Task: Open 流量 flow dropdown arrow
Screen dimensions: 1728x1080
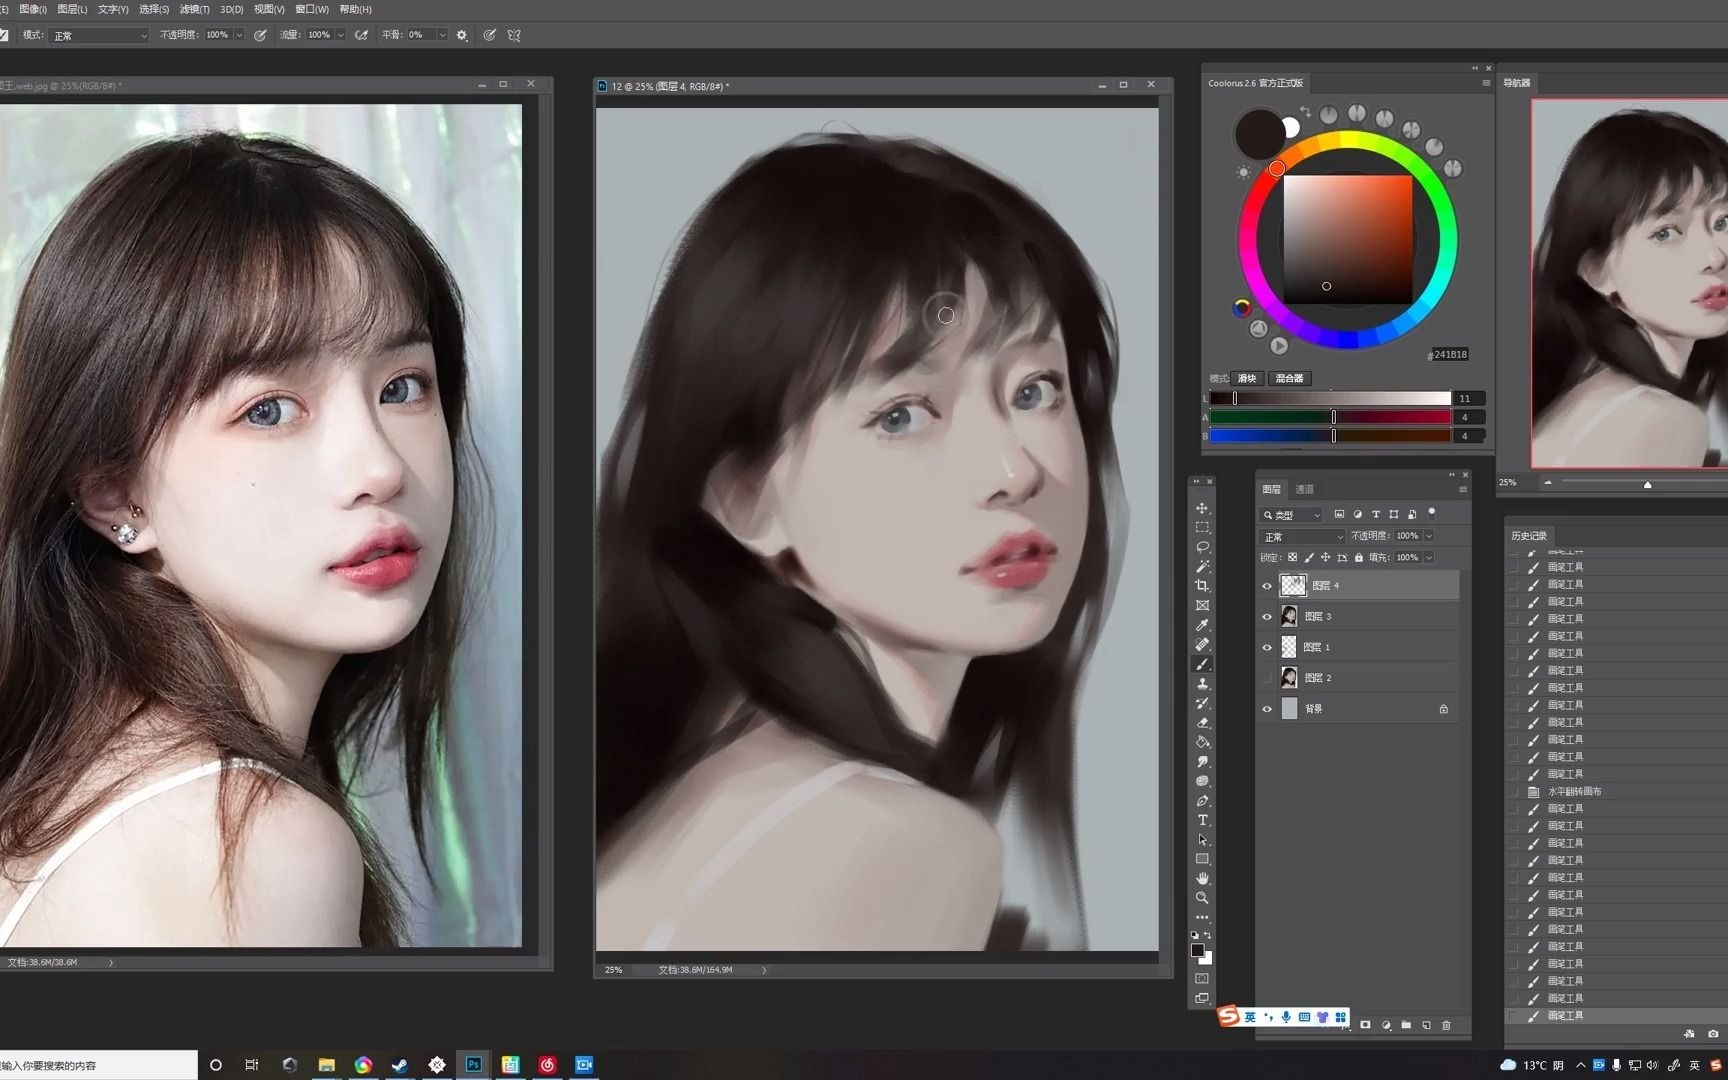Action: tap(340, 35)
